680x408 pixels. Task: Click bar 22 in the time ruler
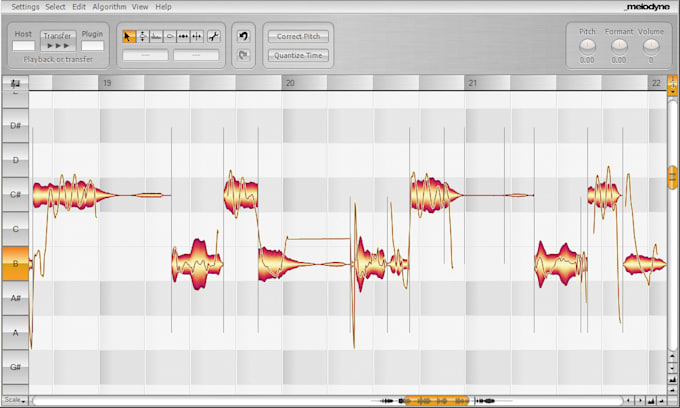click(656, 83)
